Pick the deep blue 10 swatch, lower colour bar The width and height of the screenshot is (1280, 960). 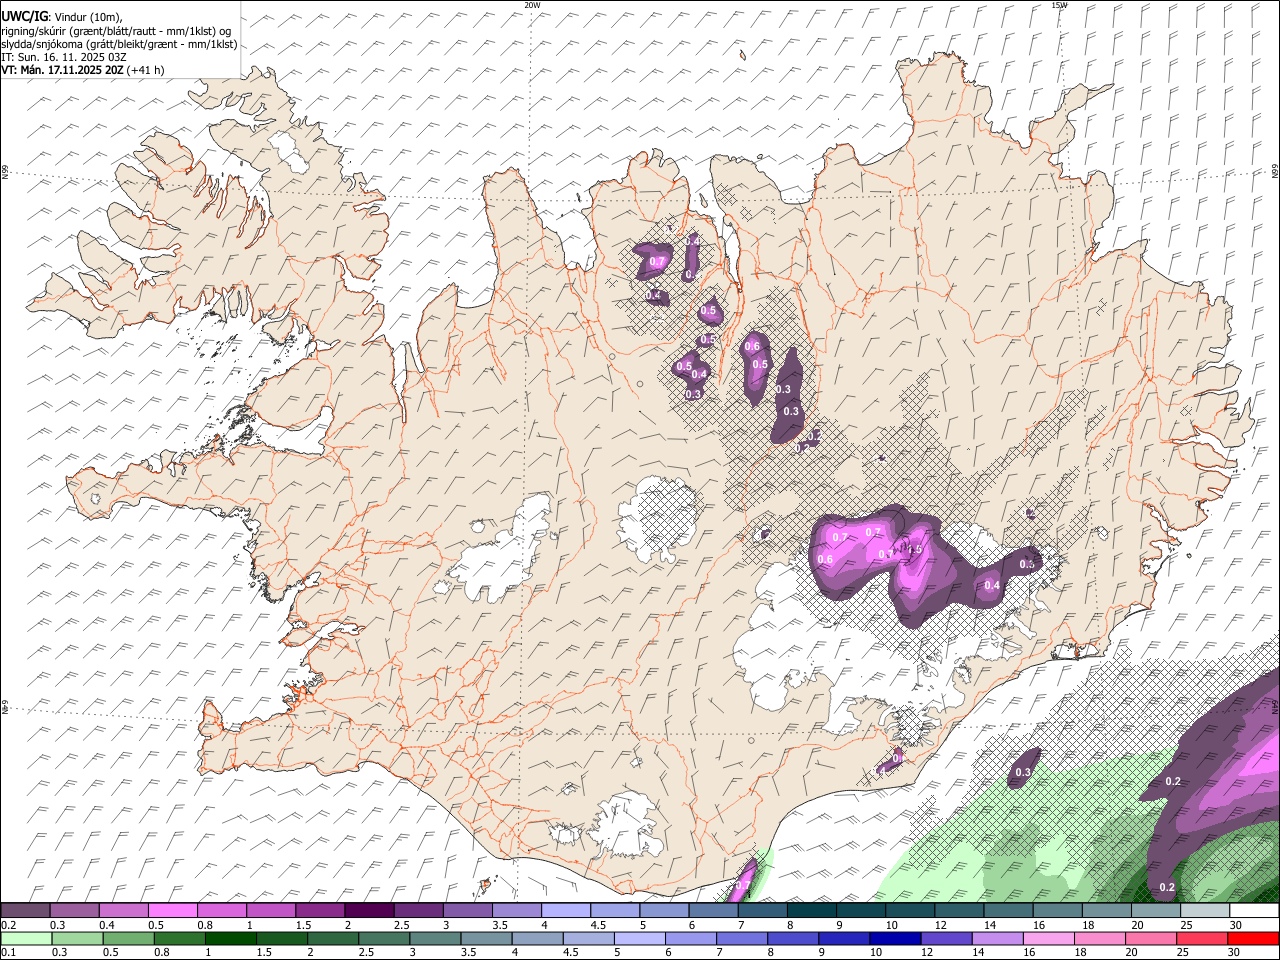pos(896,938)
